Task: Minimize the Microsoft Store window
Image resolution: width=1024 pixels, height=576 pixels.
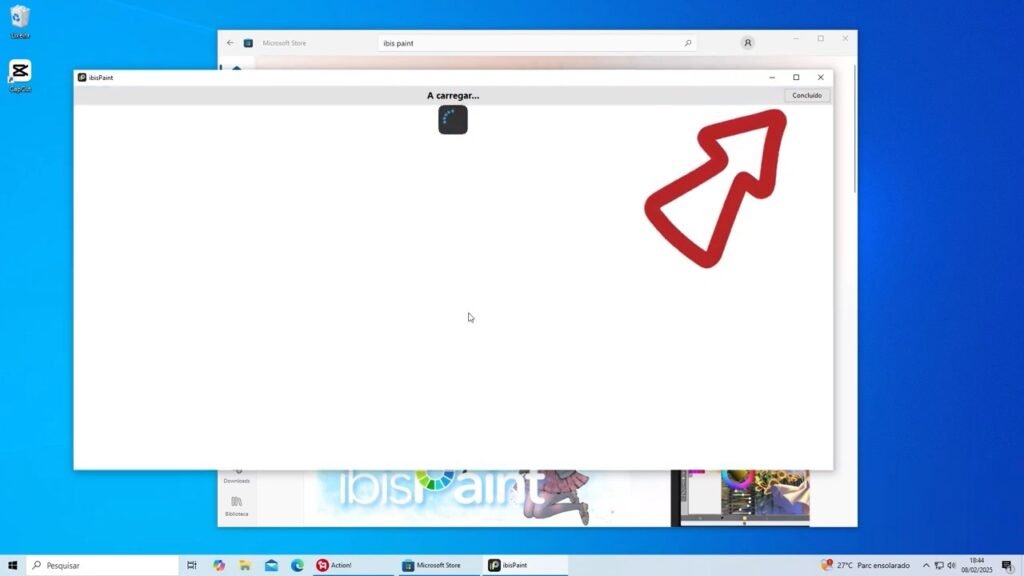Action: pos(796,39)
